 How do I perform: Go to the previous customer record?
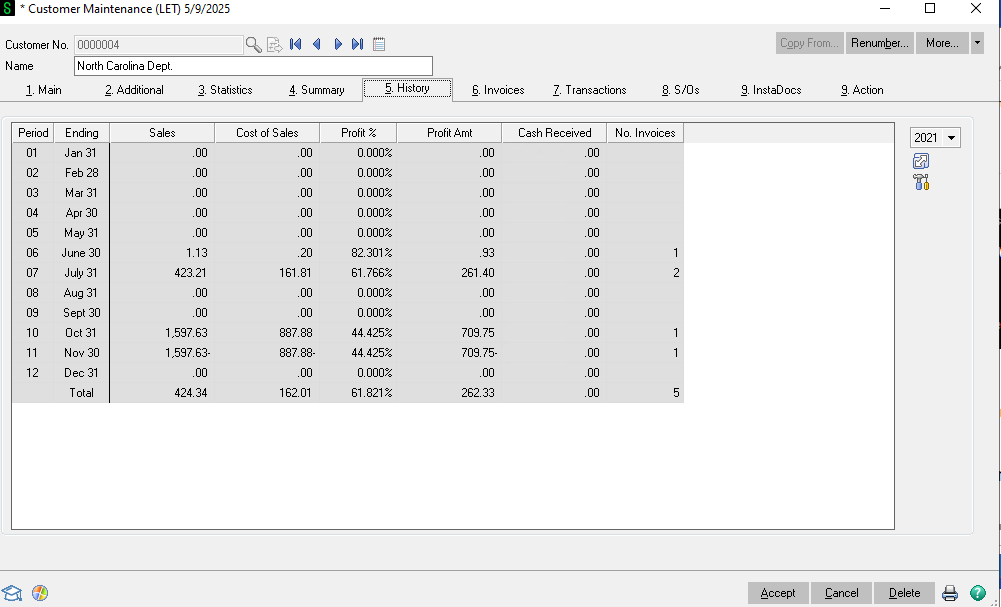317,44
